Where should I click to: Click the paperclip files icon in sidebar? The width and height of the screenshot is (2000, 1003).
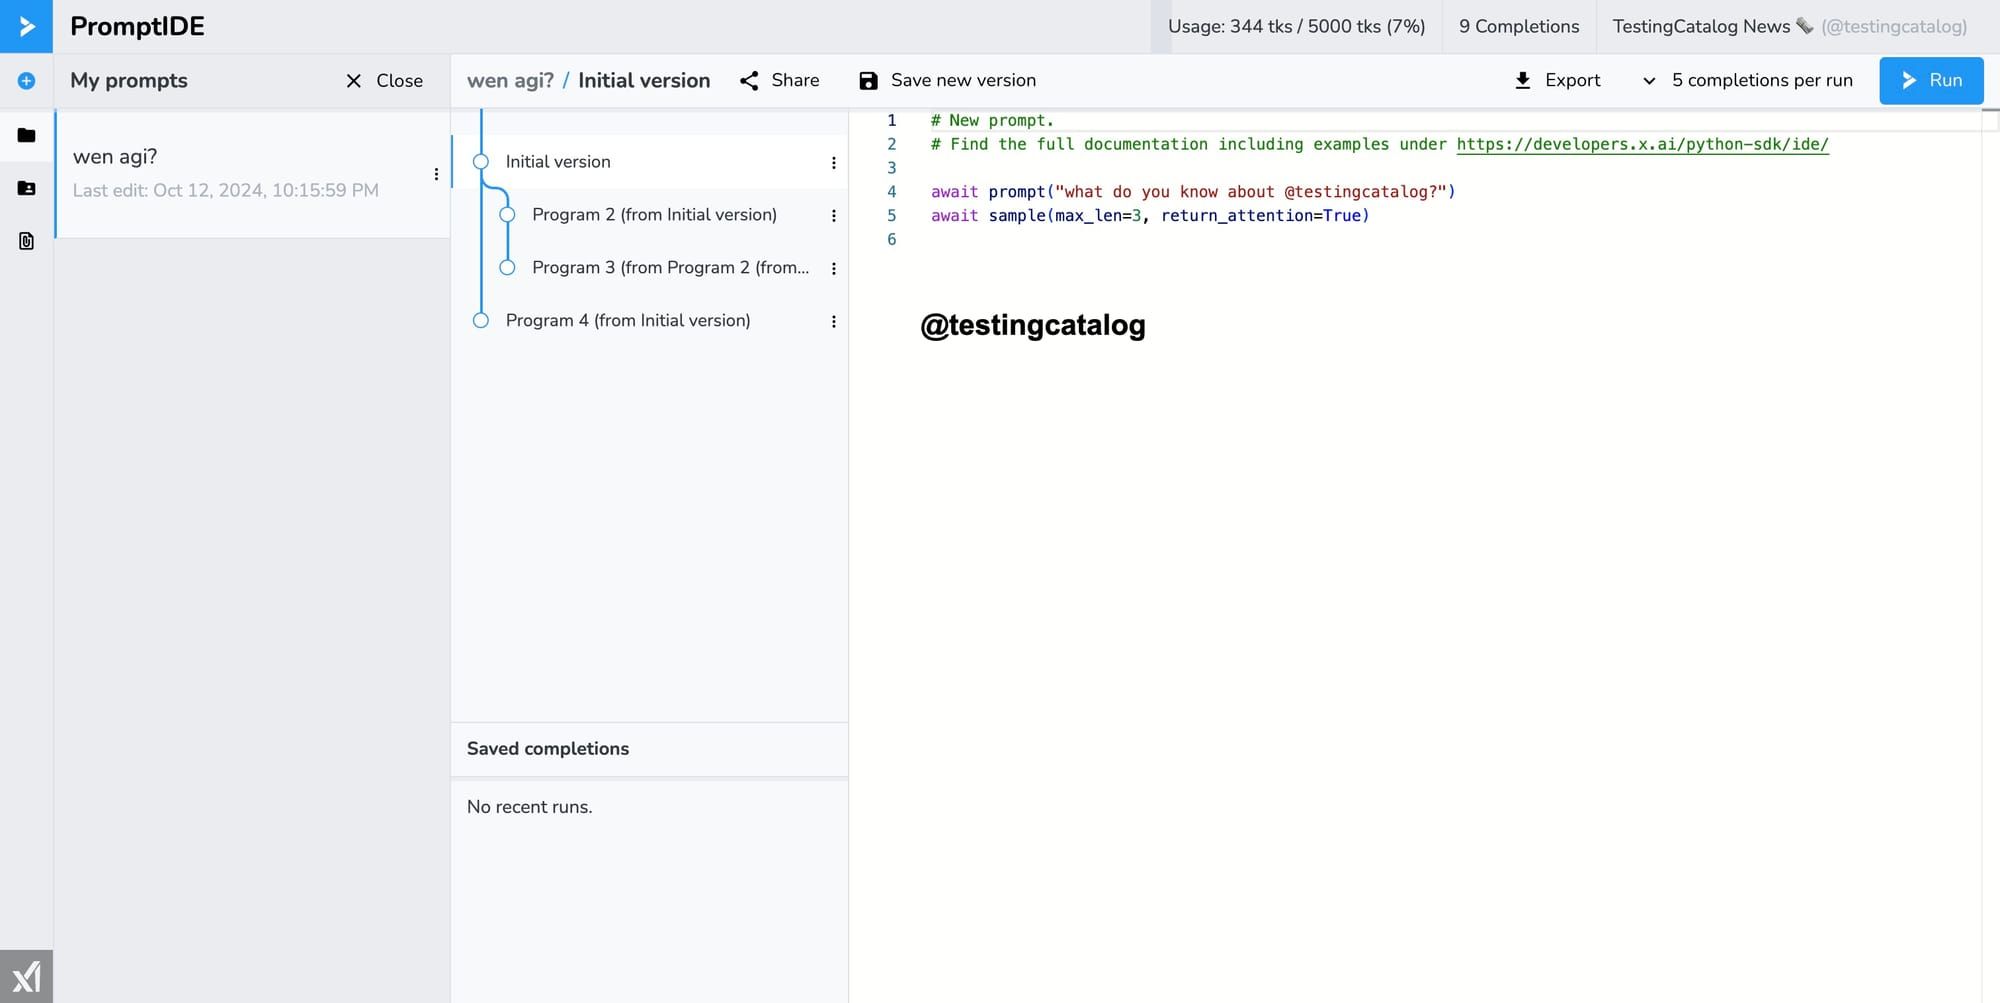(x=25, y=240)
